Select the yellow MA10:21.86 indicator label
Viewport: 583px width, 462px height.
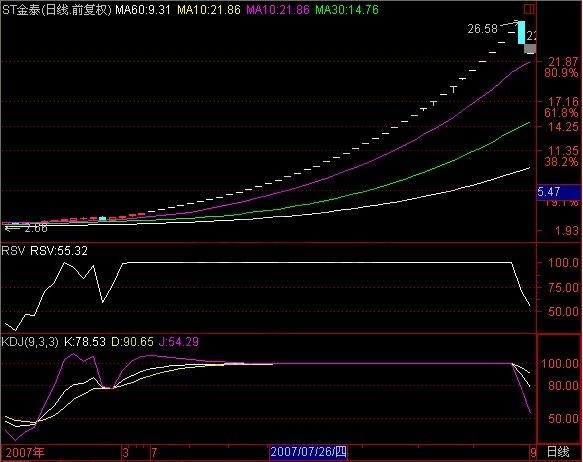[209, 10]
